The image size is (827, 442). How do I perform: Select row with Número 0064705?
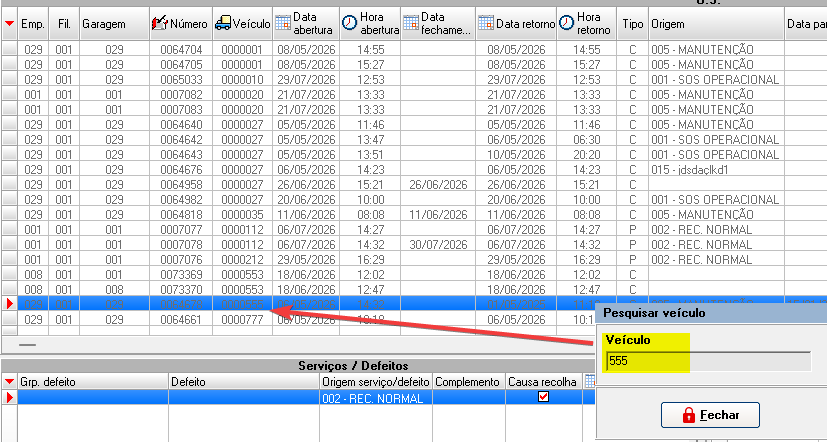coord(414,65)
